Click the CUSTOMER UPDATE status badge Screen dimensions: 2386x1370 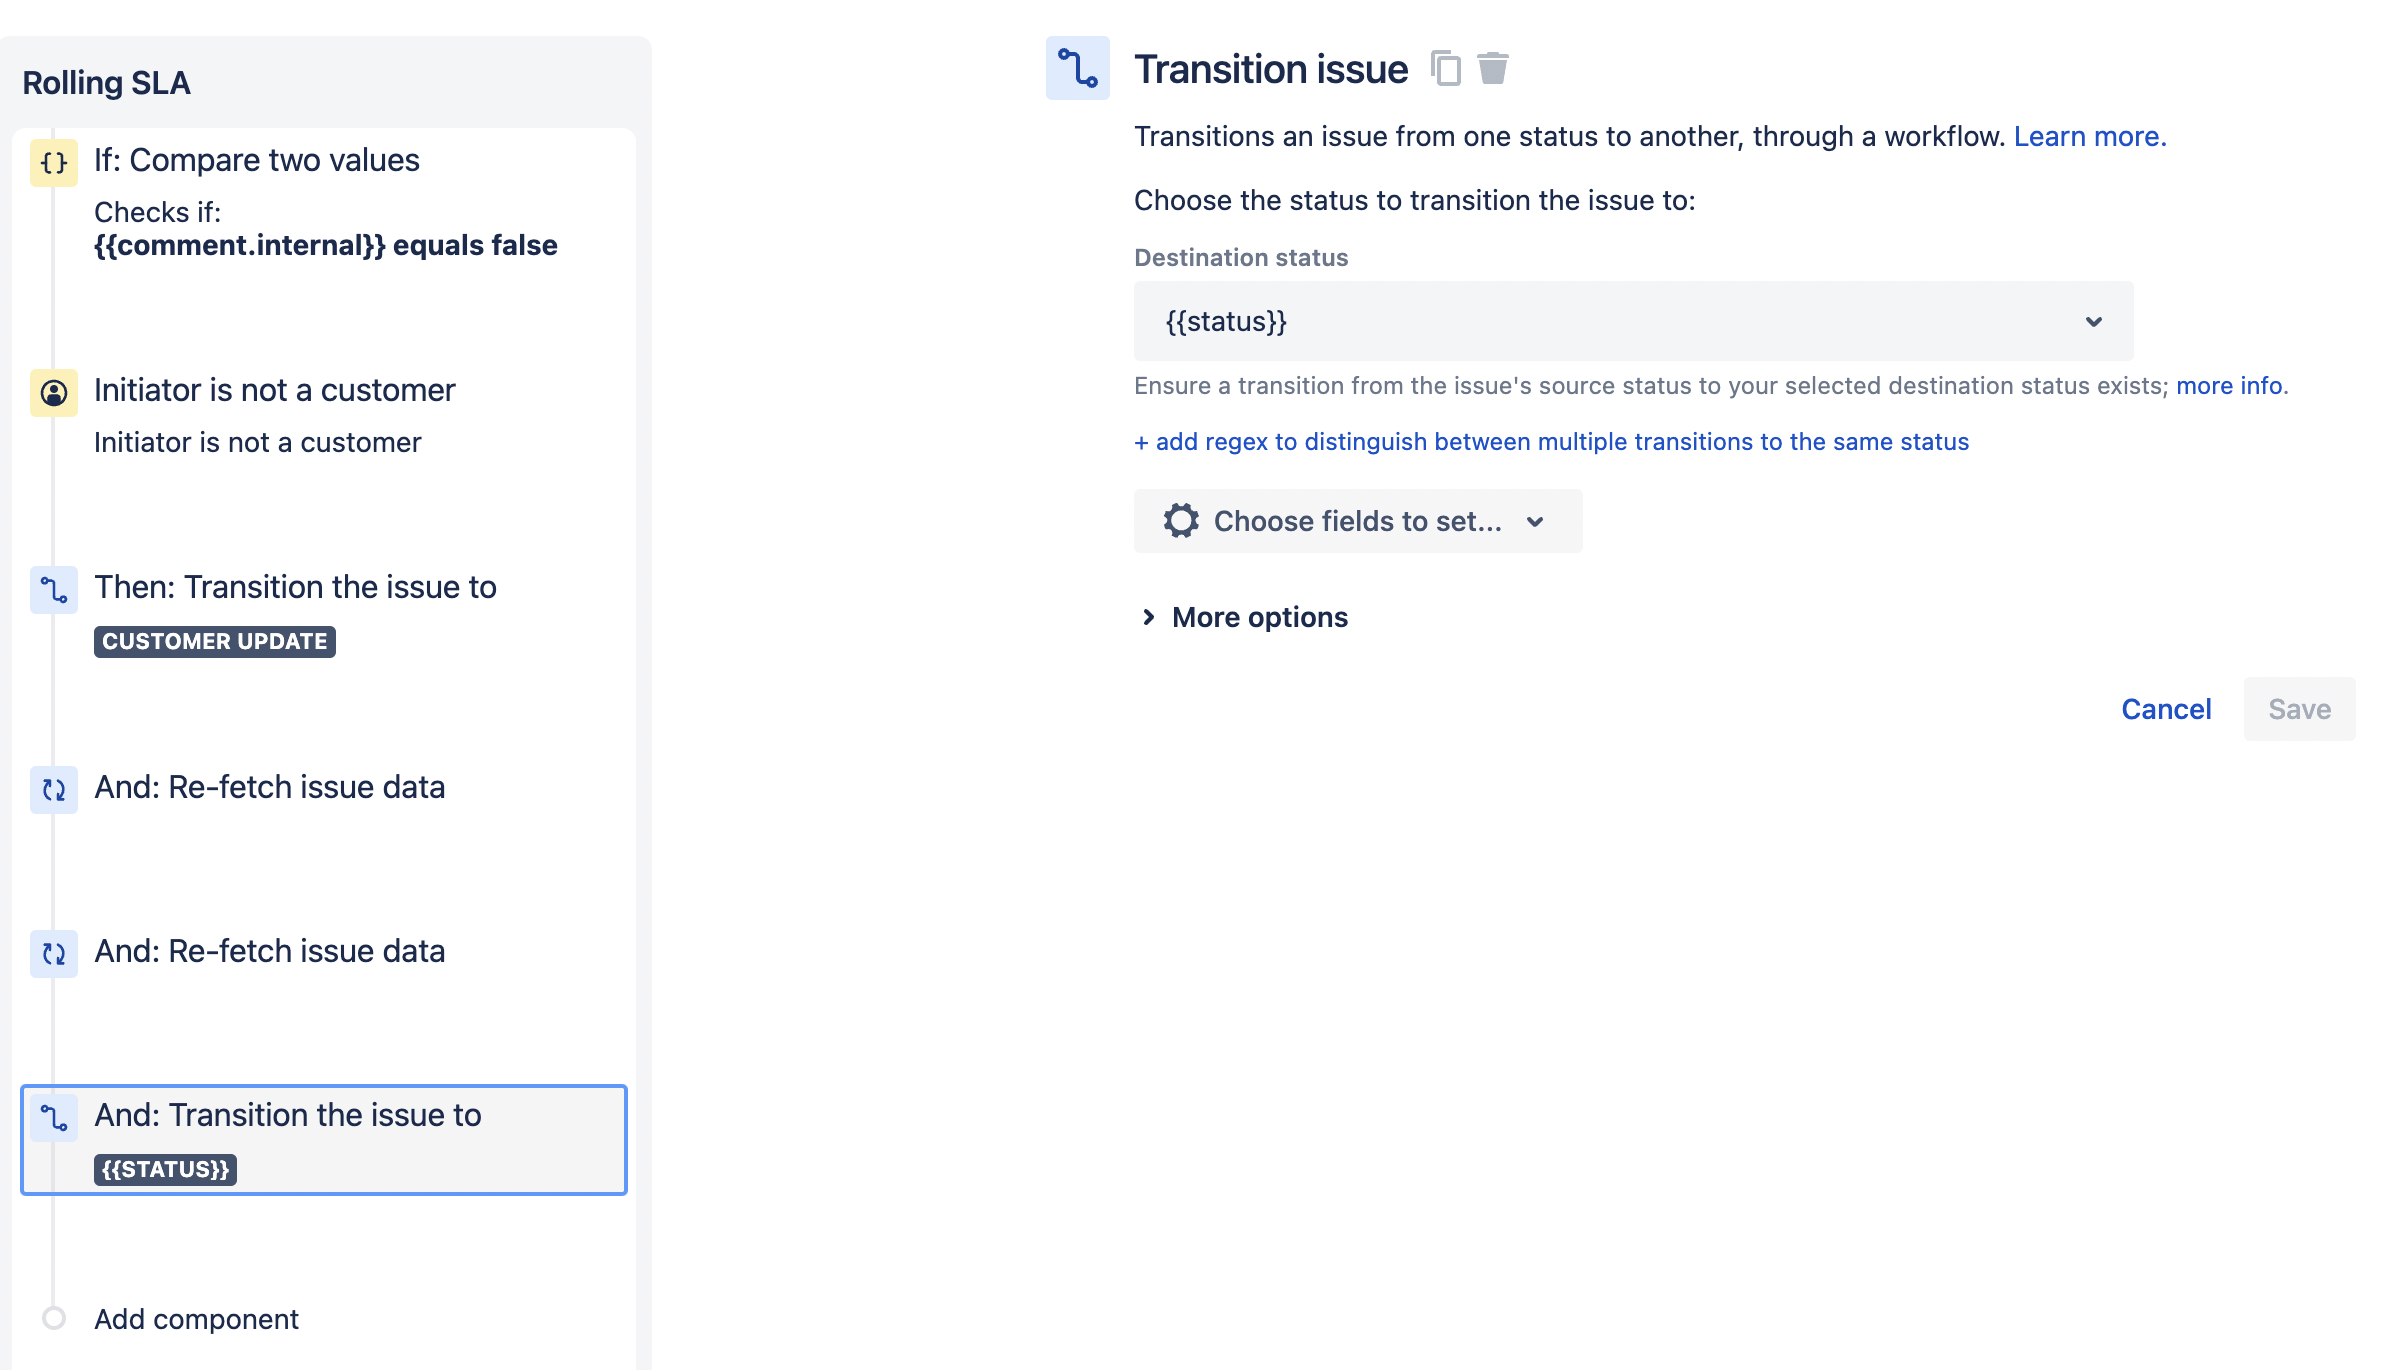(x=214, y=642)
